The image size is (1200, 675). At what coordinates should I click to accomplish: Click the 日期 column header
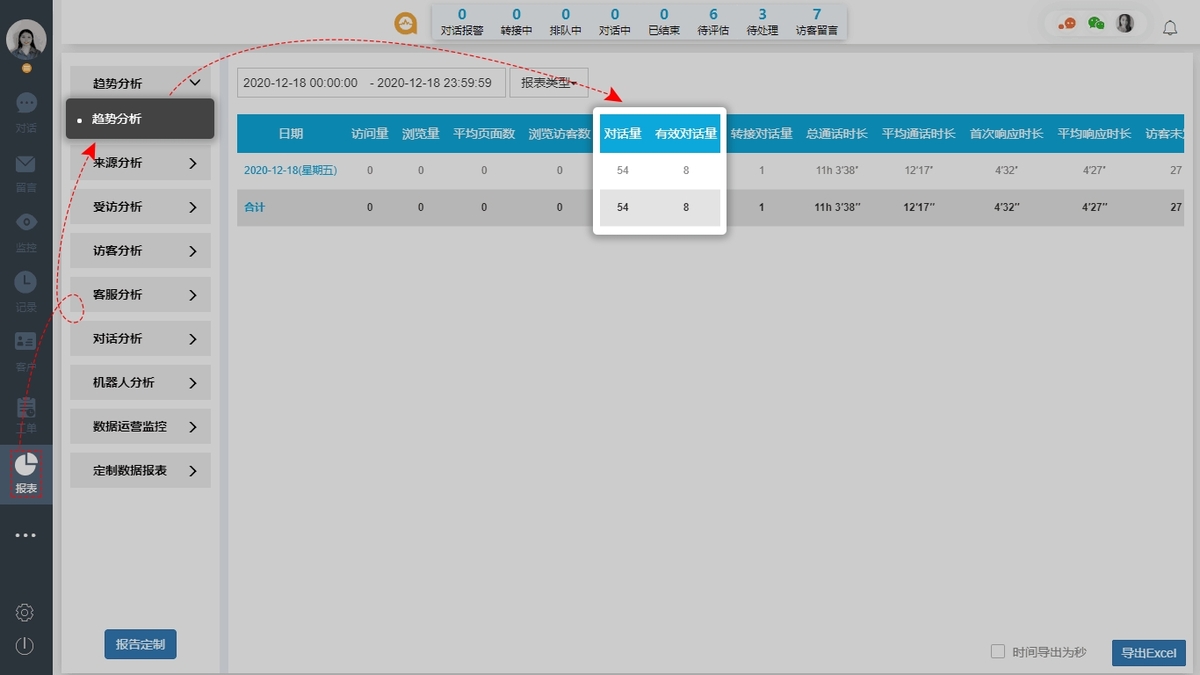tap(290, 134)
